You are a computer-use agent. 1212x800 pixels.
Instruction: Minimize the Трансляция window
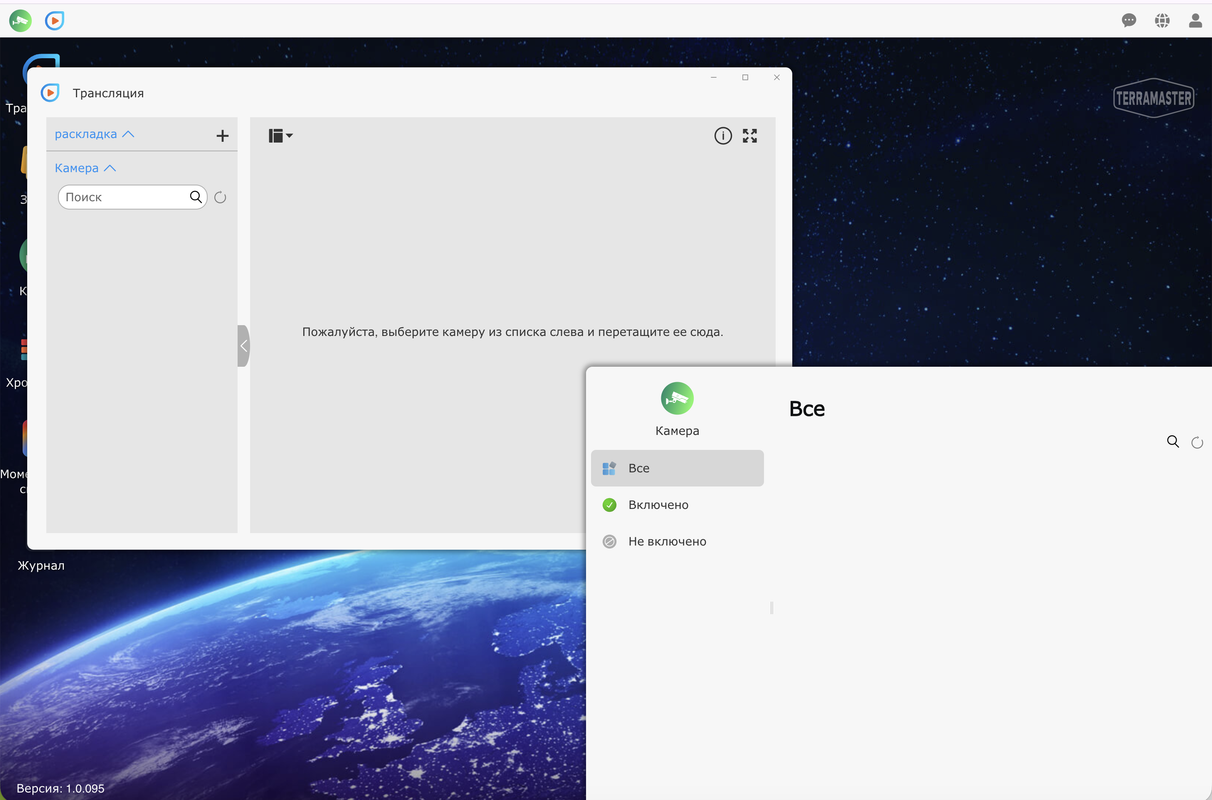(713, 77)
